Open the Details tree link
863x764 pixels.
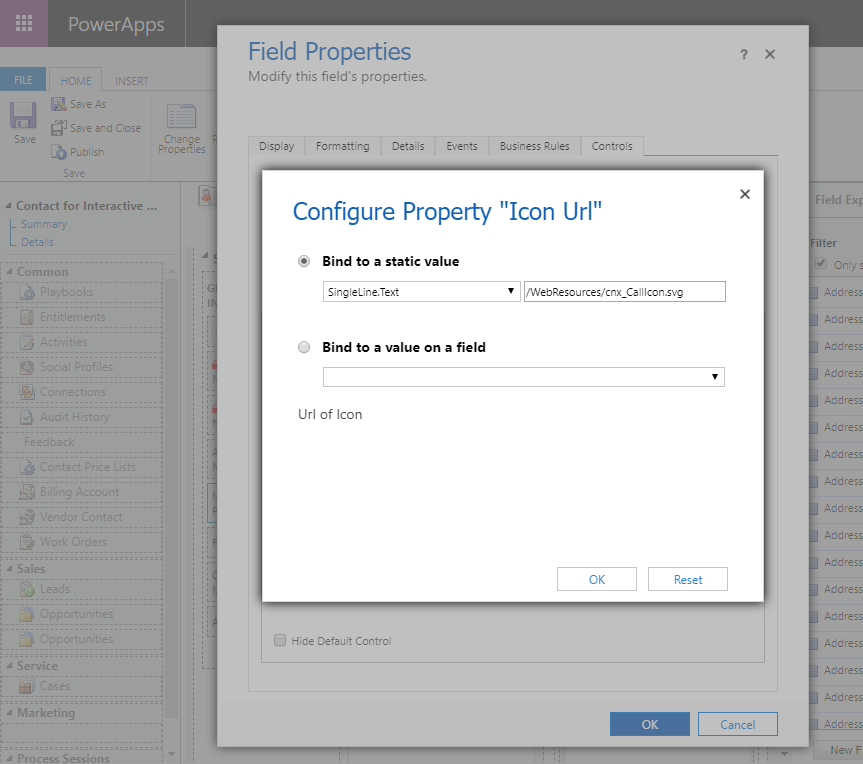37,242
